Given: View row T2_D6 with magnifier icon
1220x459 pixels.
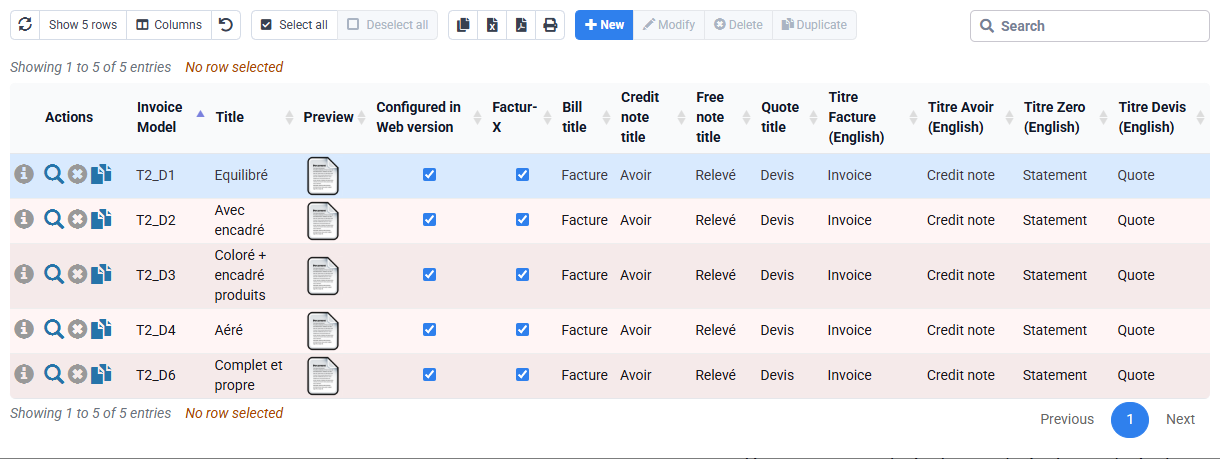Looking at the screenshot, I should click(54, 374).
